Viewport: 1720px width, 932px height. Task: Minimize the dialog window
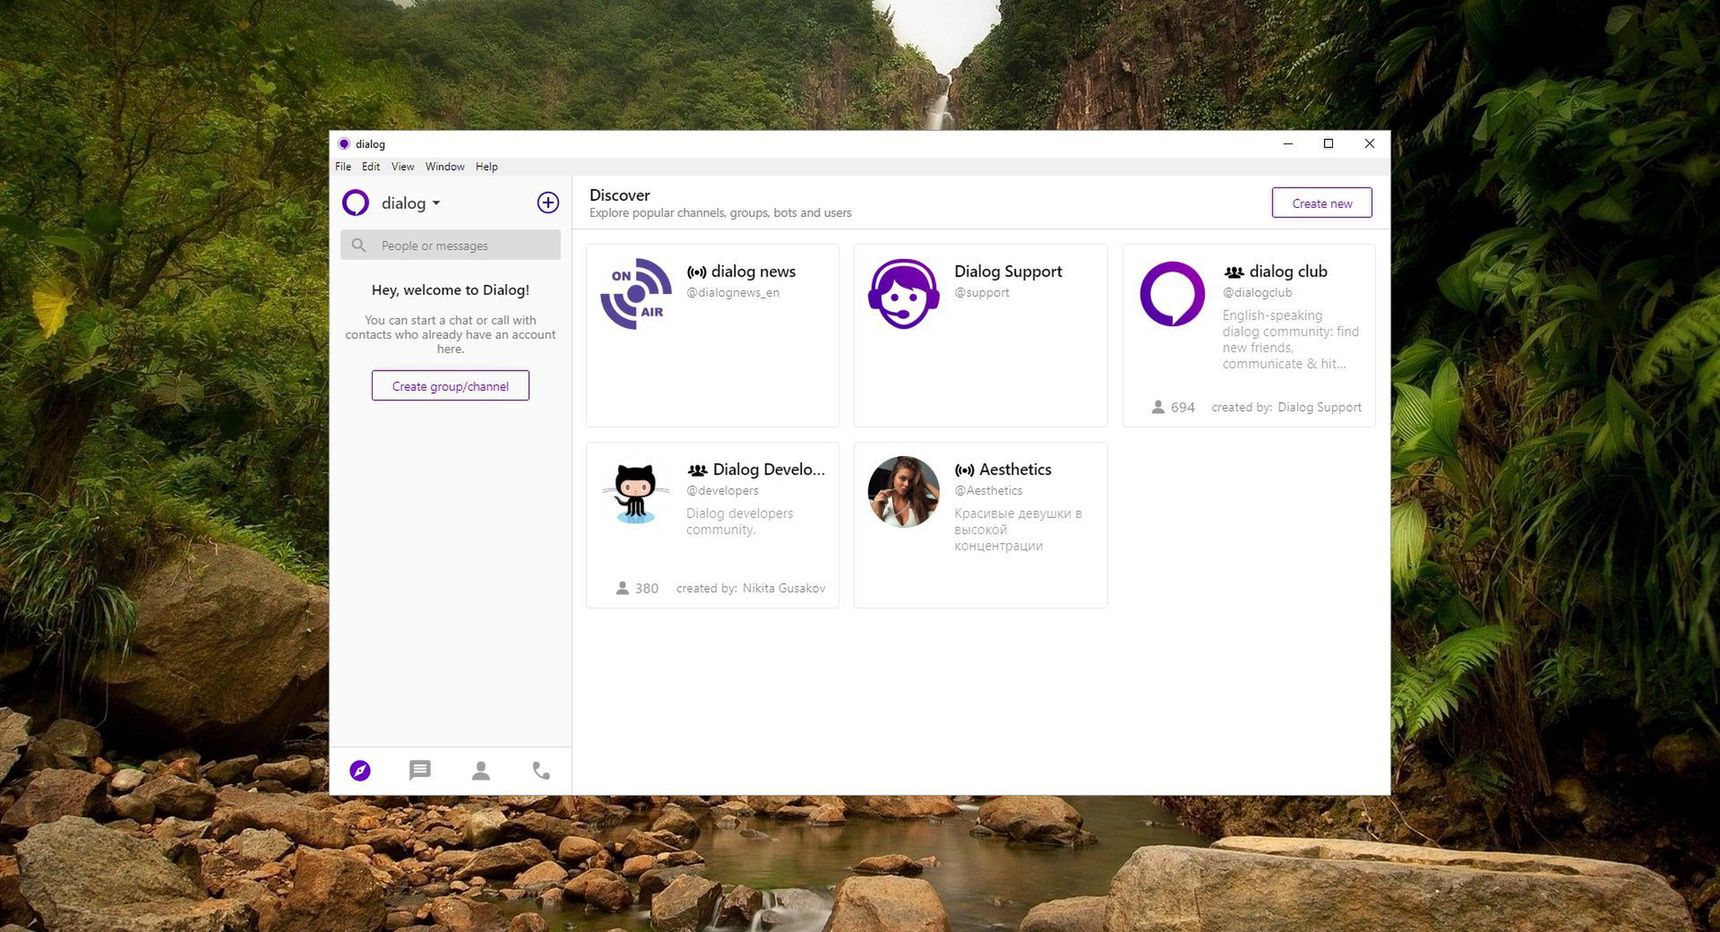point(1288,144)
